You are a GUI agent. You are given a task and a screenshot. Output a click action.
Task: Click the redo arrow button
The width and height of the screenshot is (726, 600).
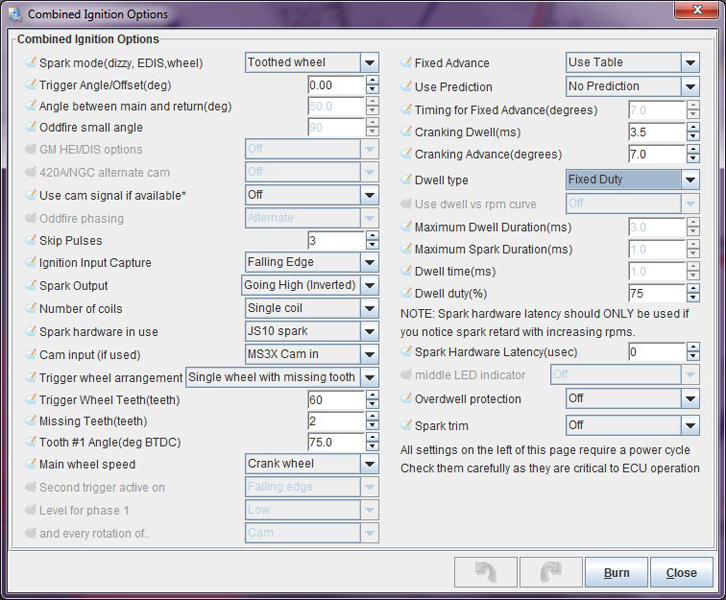pyautogui.click(x=548, y=572)
